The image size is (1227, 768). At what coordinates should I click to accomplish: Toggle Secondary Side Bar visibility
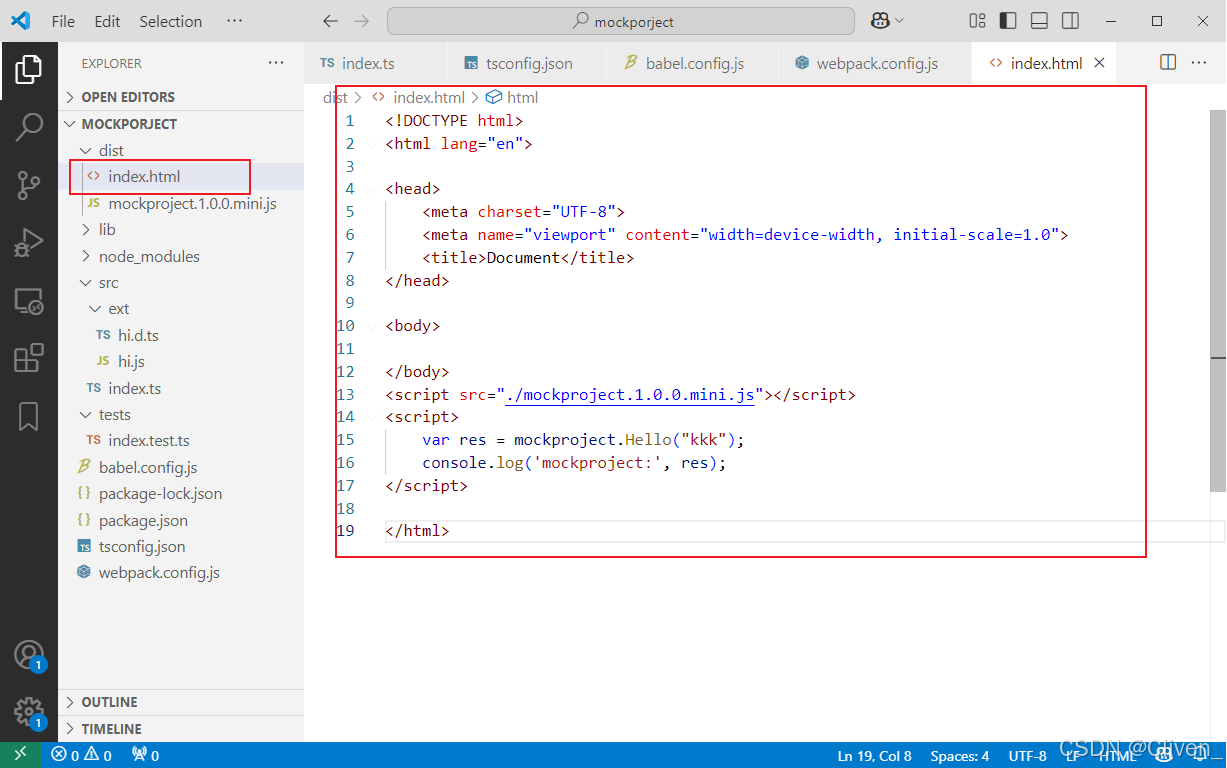click(1070, 21)
